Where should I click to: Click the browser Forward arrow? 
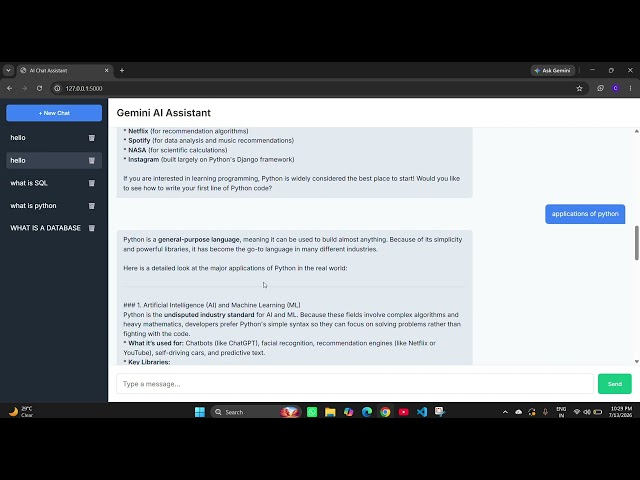pyautogui.click(x=24, y=88)
